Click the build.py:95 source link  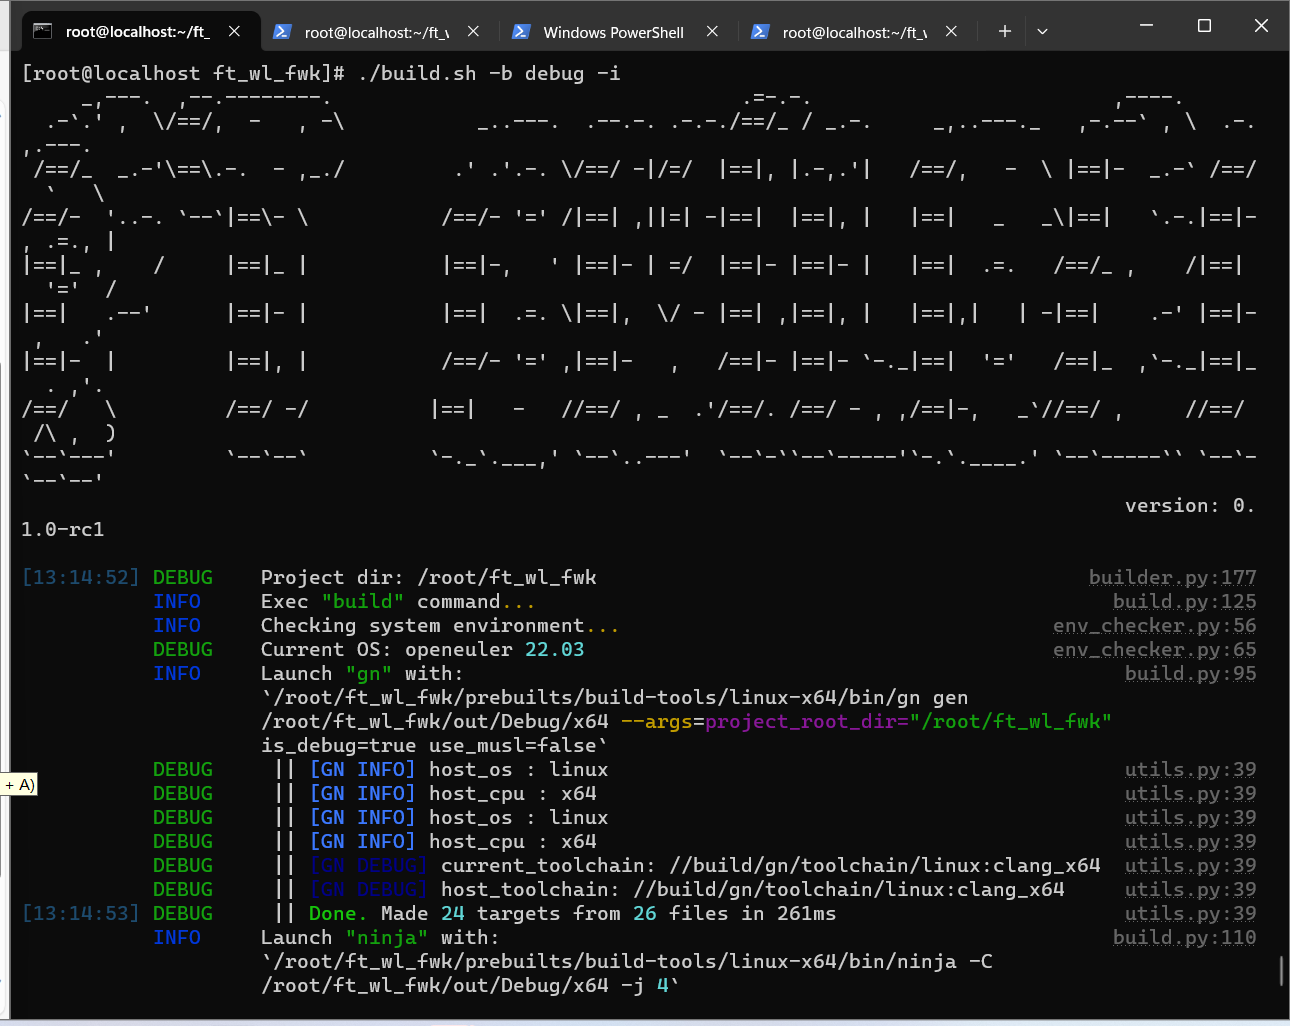(1190, 673)
